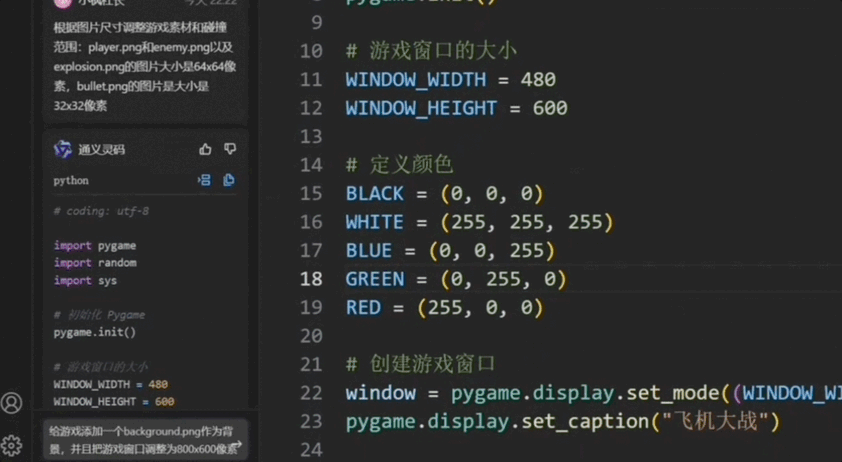Click 'set_mode' on line 22
Image resolution: width=842 pixels, height=462 pixels.
[673, 394]
